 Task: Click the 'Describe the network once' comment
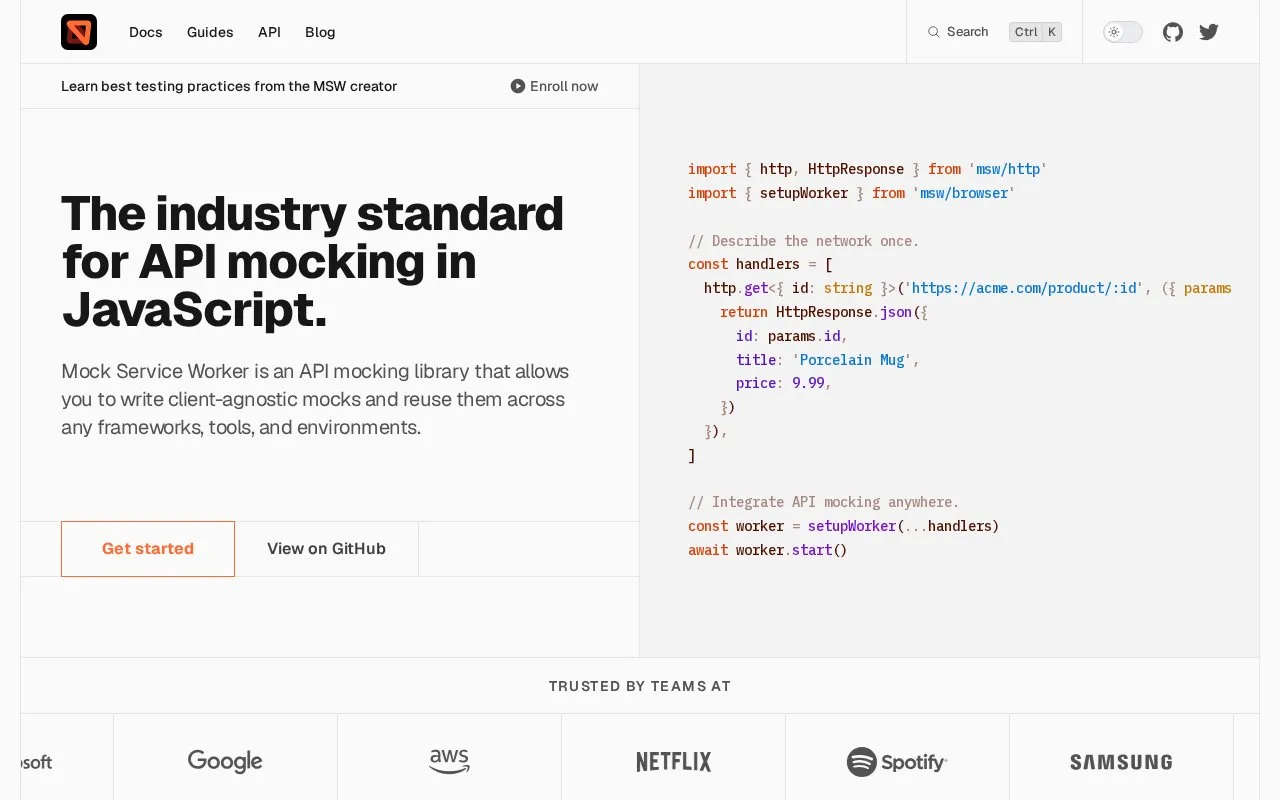point(804,241)
